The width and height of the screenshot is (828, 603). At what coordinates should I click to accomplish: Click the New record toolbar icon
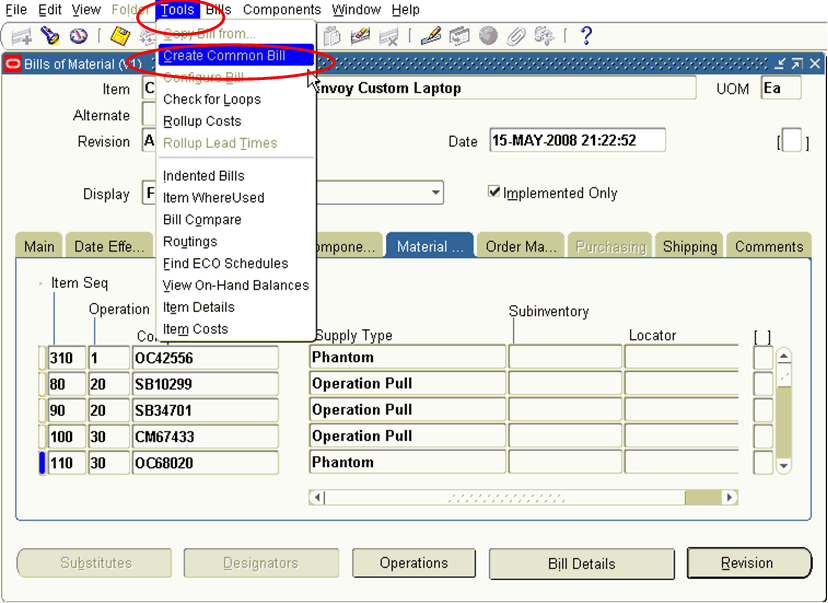pyautogui.click(x=20, y=36)
